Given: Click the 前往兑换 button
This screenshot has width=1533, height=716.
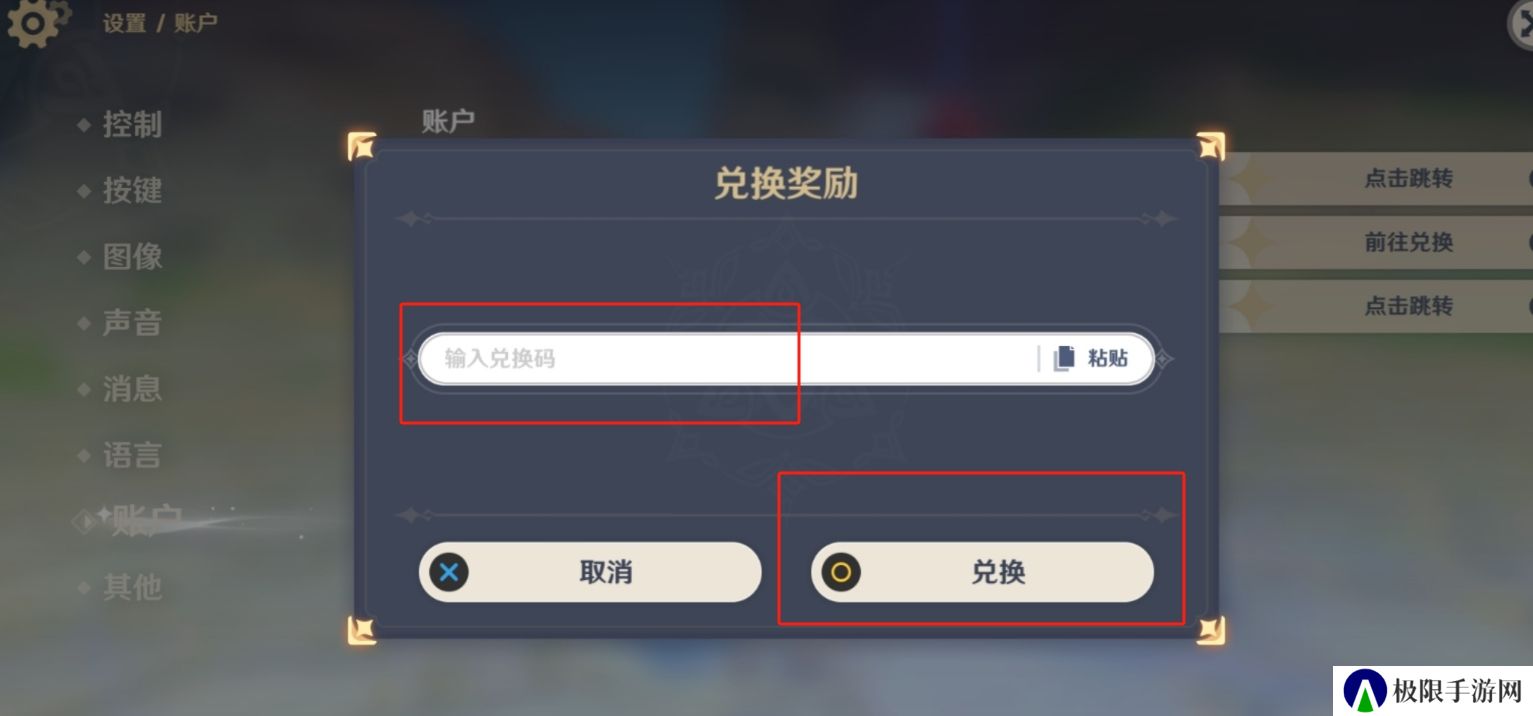Looking at the screenshot, I should click(1408, 242).
